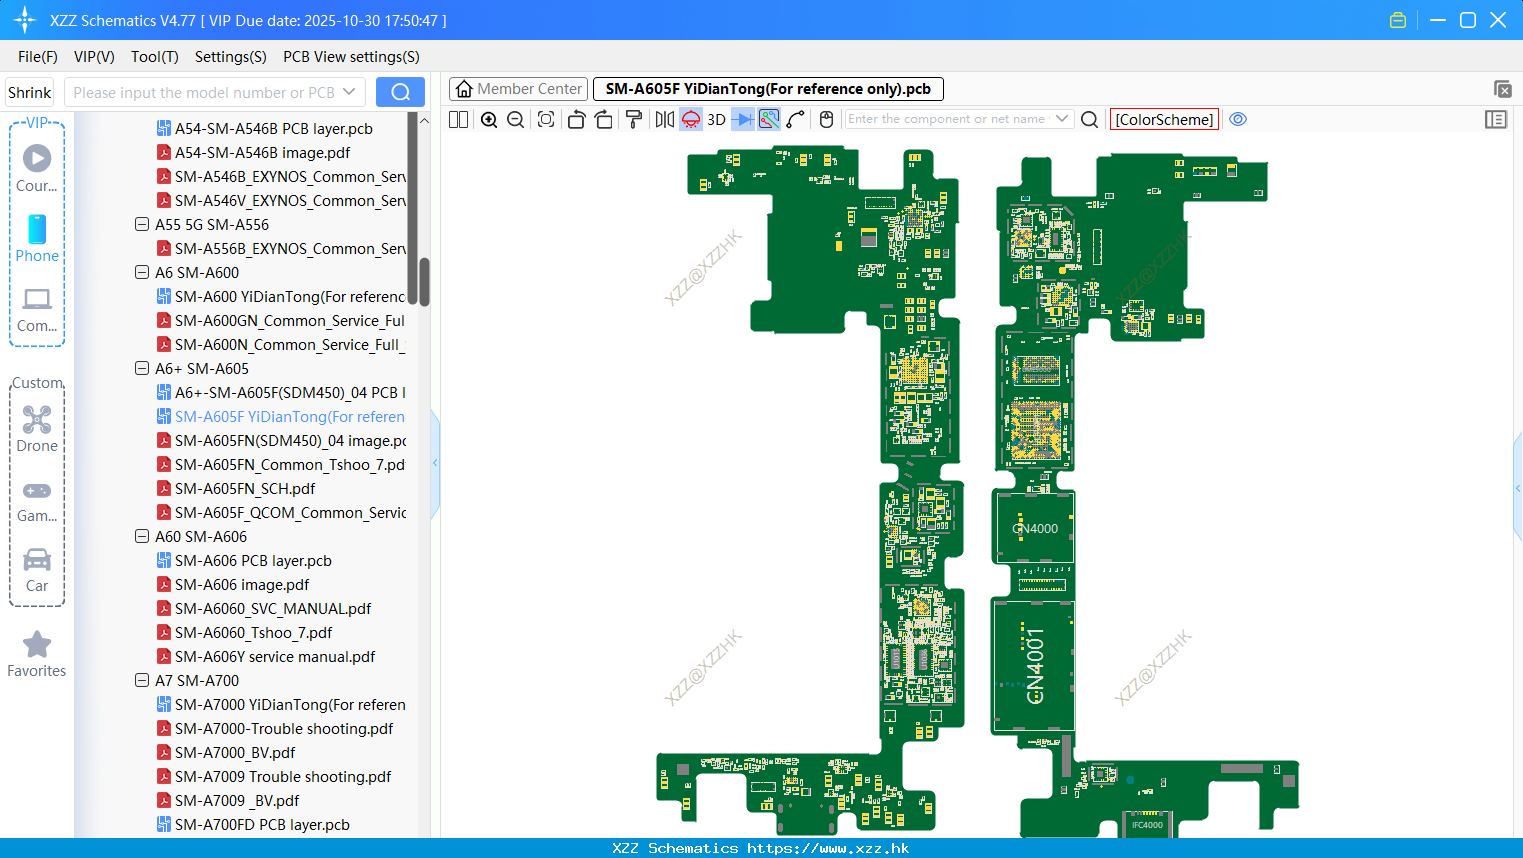
Task: Click the yellow toolbox icon in title bar
Action: (x=1398, y=20)
